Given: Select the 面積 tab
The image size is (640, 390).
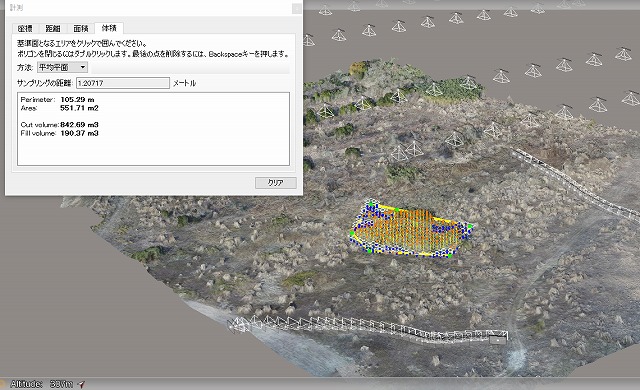Looking at the screenshot, I should click(80, 28).
